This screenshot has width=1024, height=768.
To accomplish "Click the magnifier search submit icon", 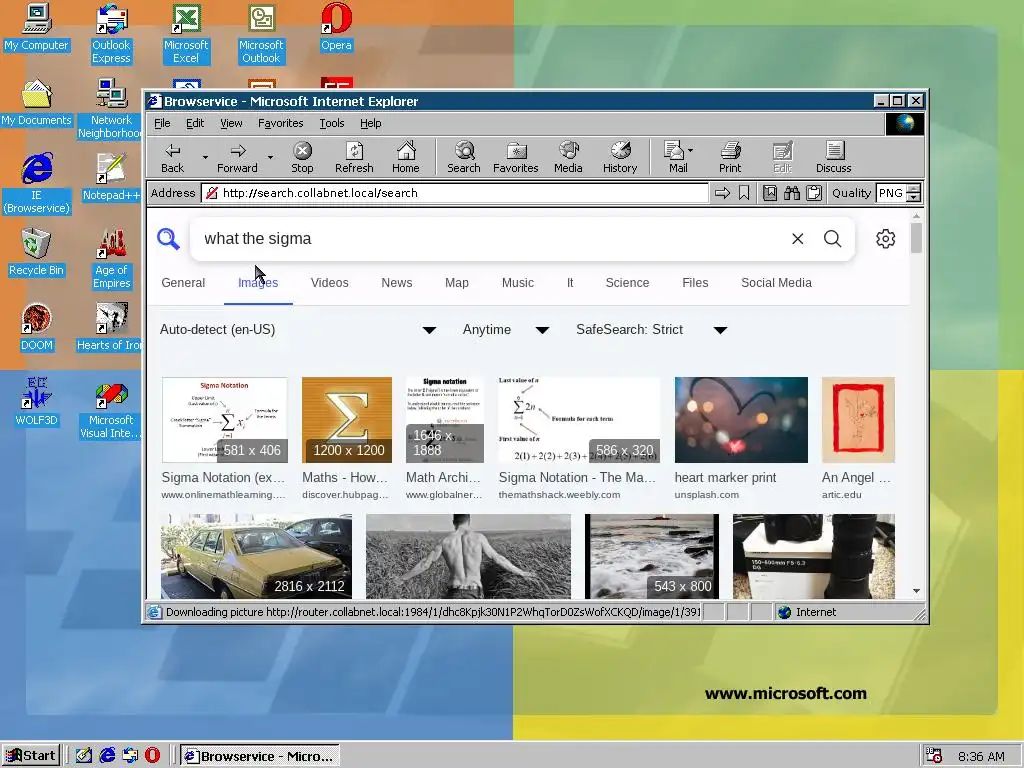I will 833,239.
